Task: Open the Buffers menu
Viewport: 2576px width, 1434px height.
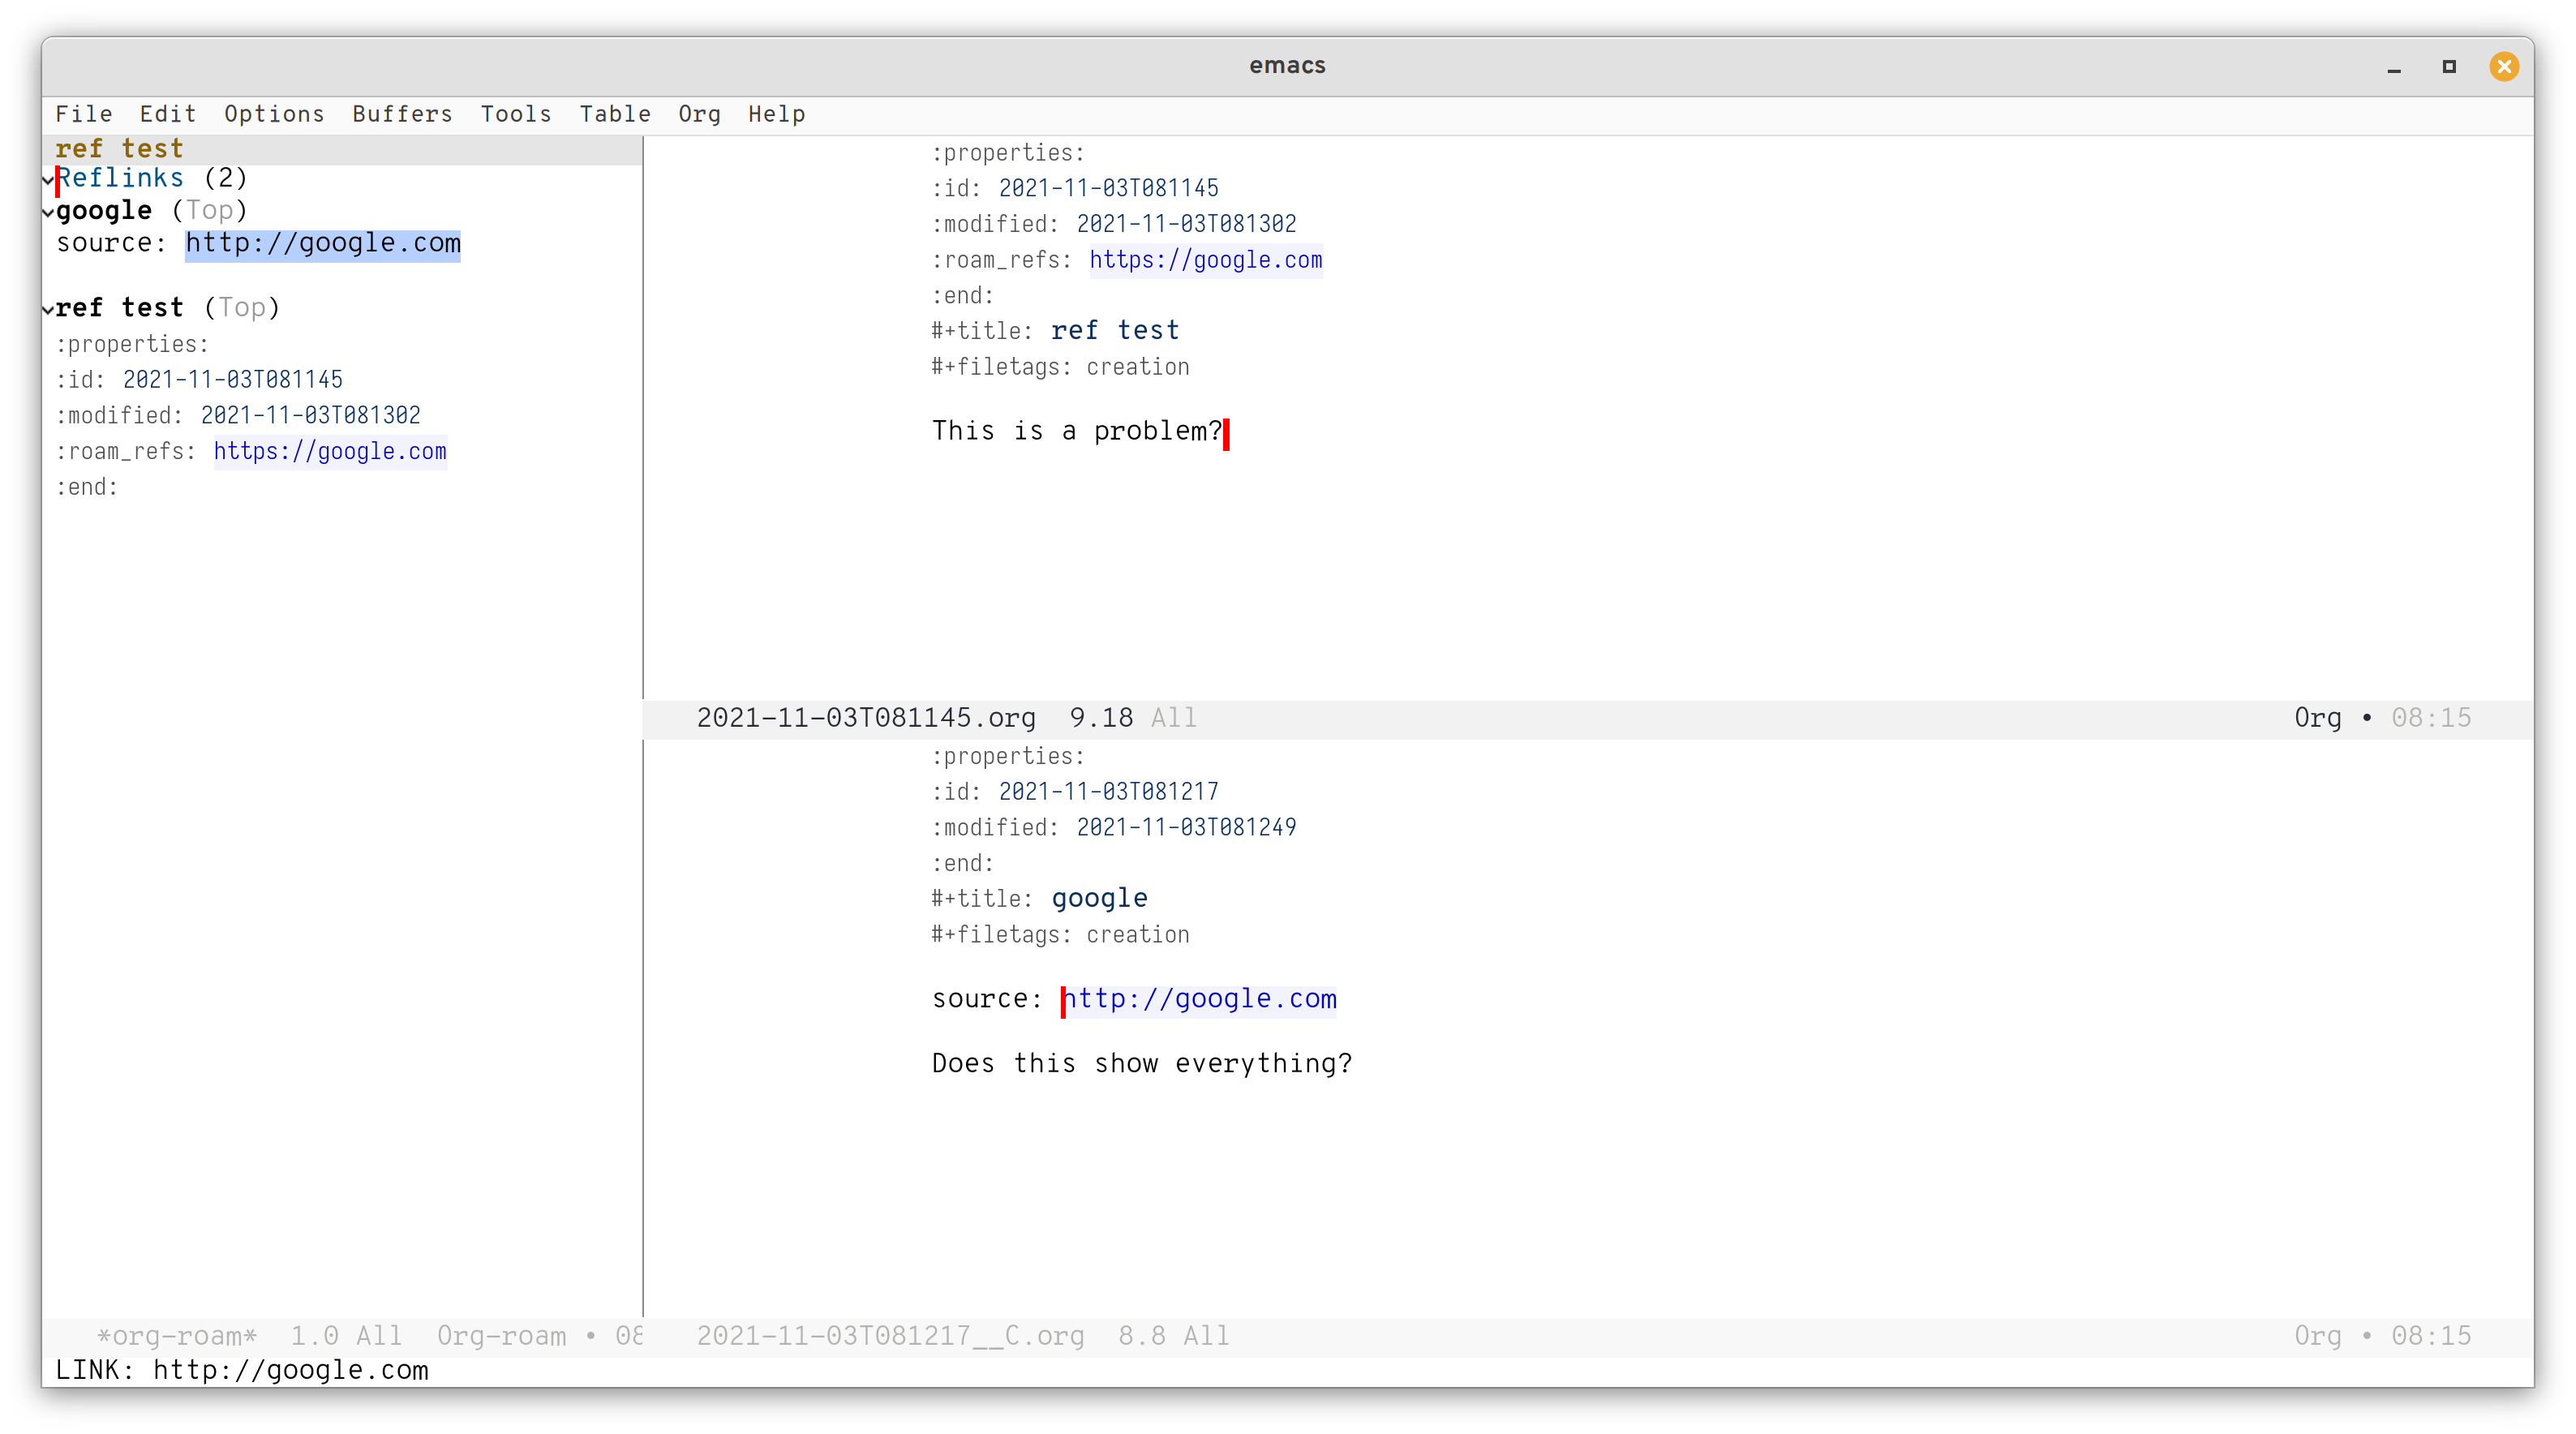Action: (402, 114)
